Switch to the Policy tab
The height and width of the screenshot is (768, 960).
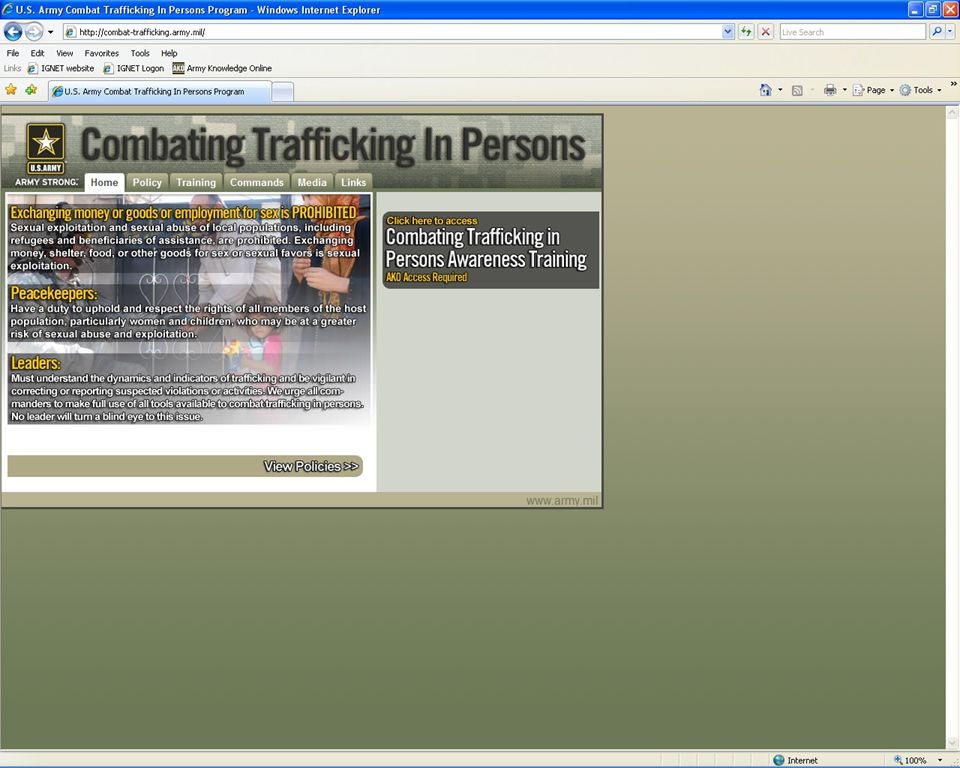pos(147,183)
